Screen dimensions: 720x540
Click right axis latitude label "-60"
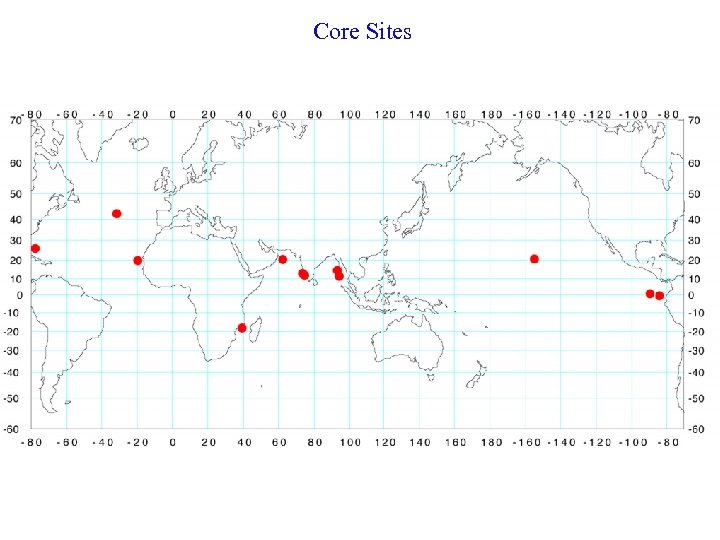(696, 429)
